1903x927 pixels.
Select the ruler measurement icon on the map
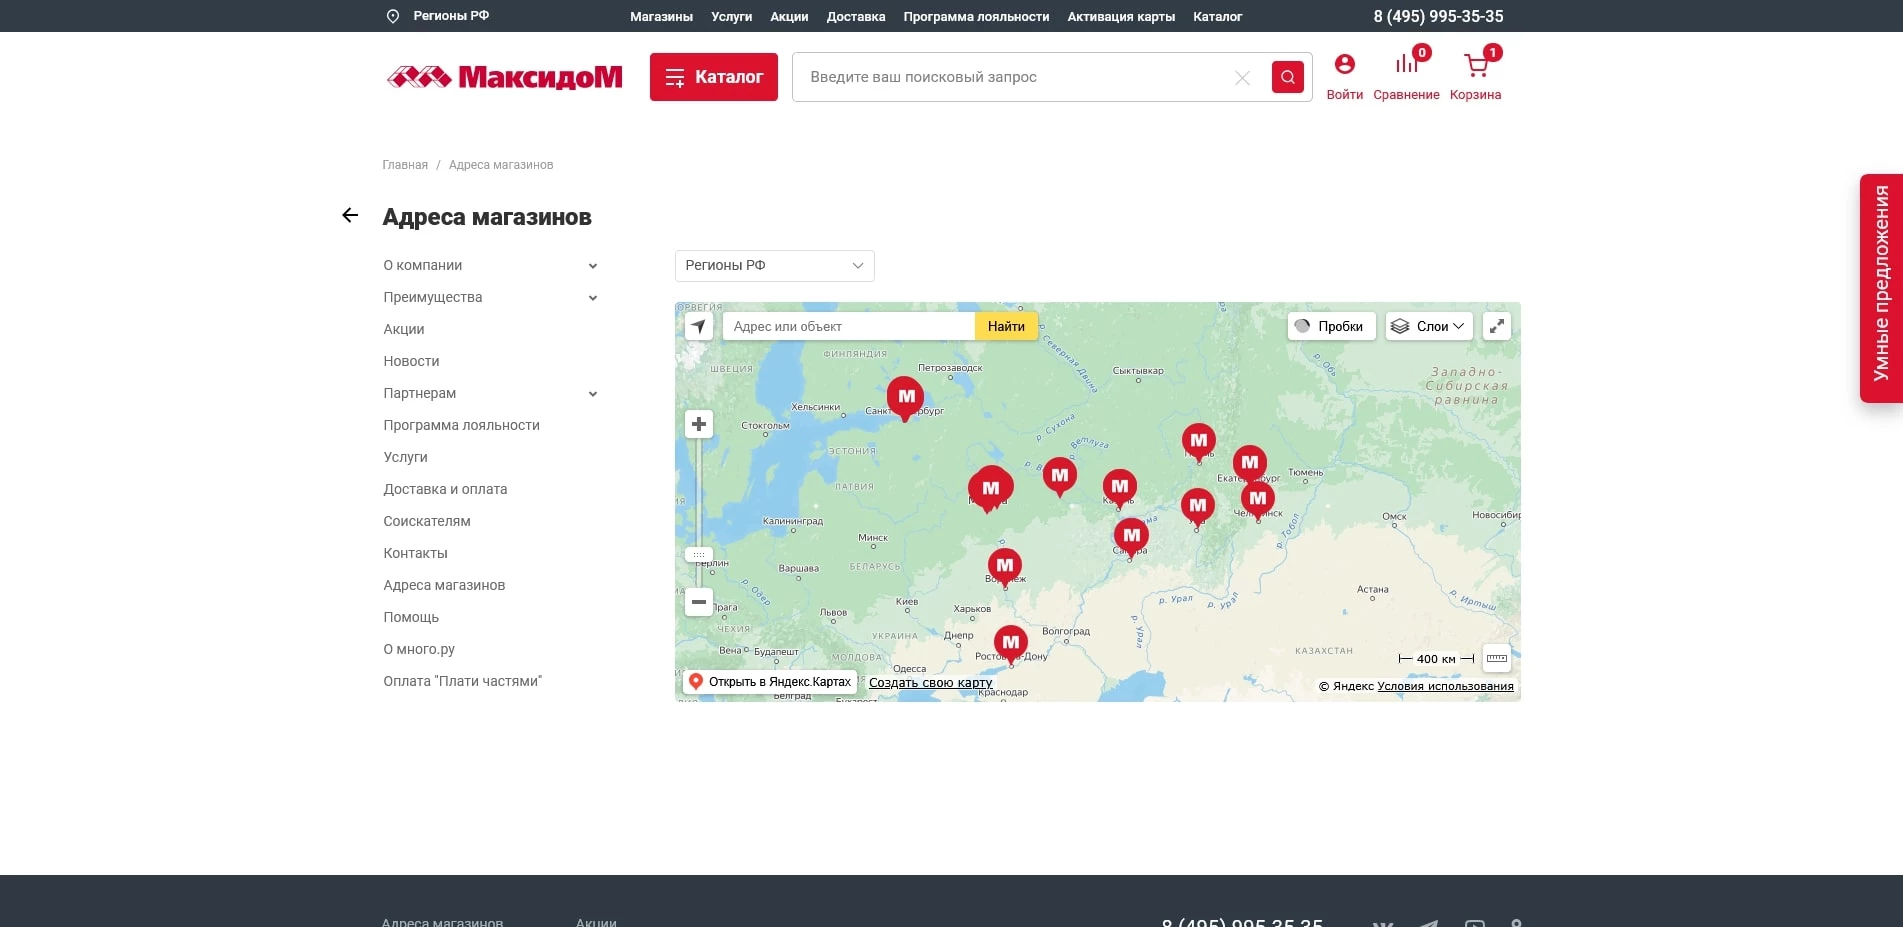click(1496, 658)
